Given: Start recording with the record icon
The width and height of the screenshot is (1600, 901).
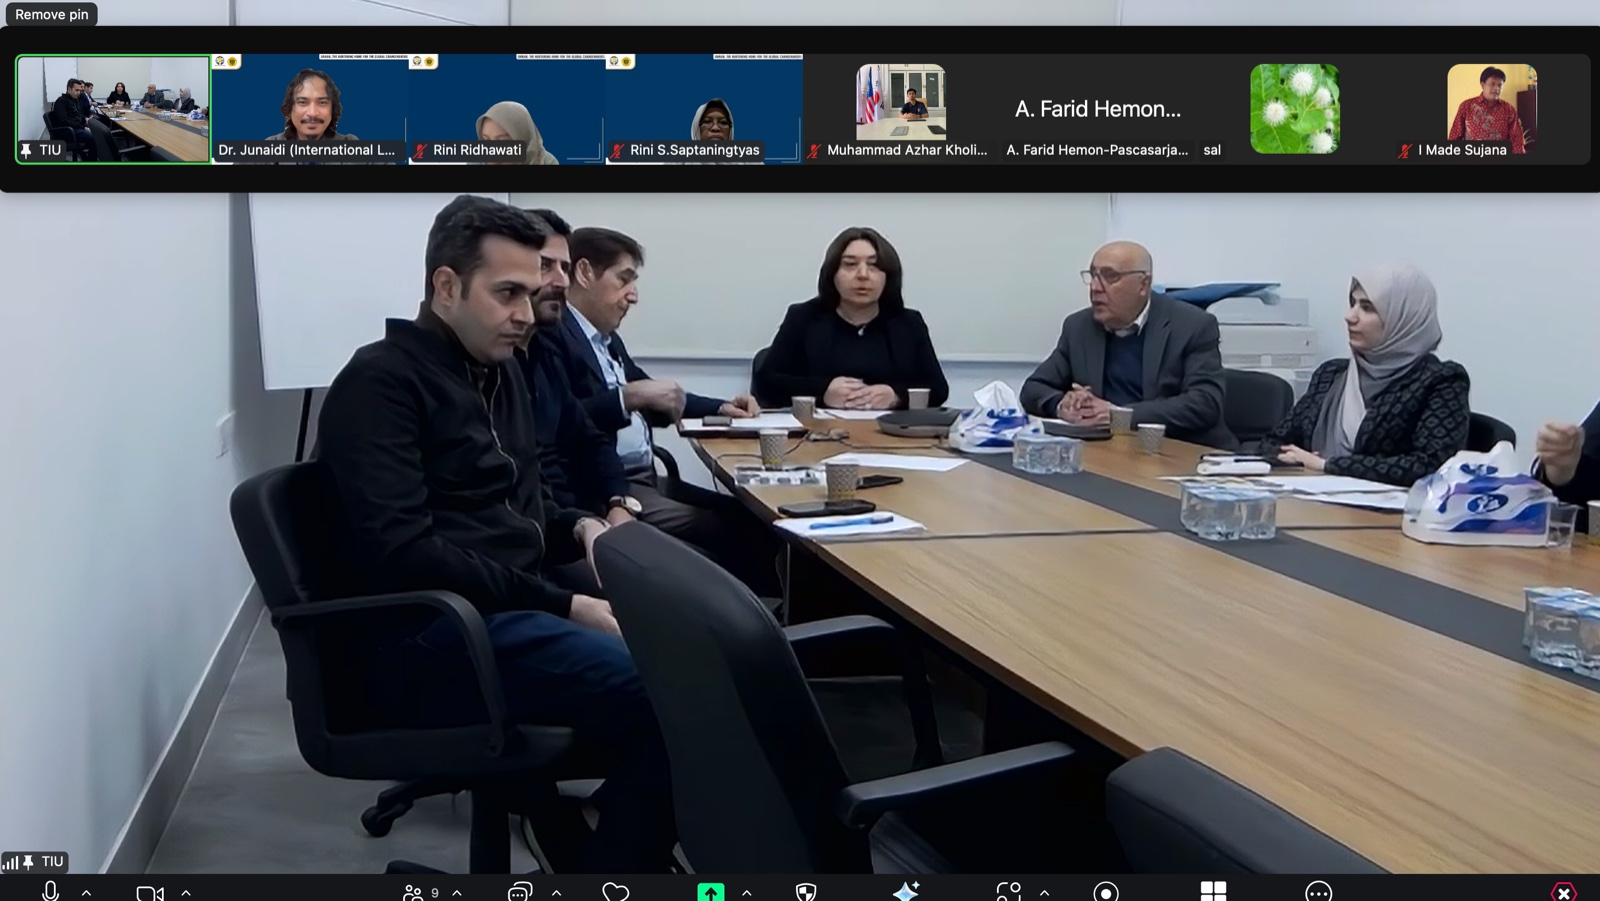Looking at the screenshot, I should (x=1106, y=892).
